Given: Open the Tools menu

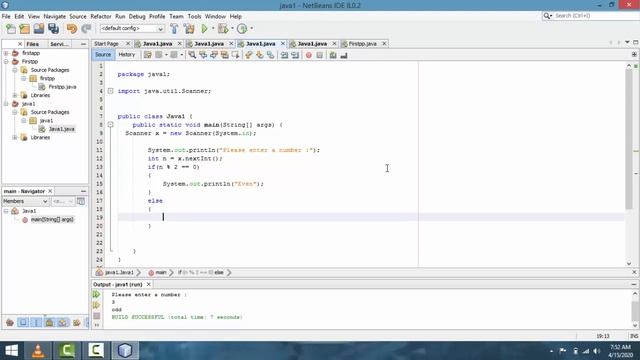Looking at the screenshot, I should (x=194, y=16).
